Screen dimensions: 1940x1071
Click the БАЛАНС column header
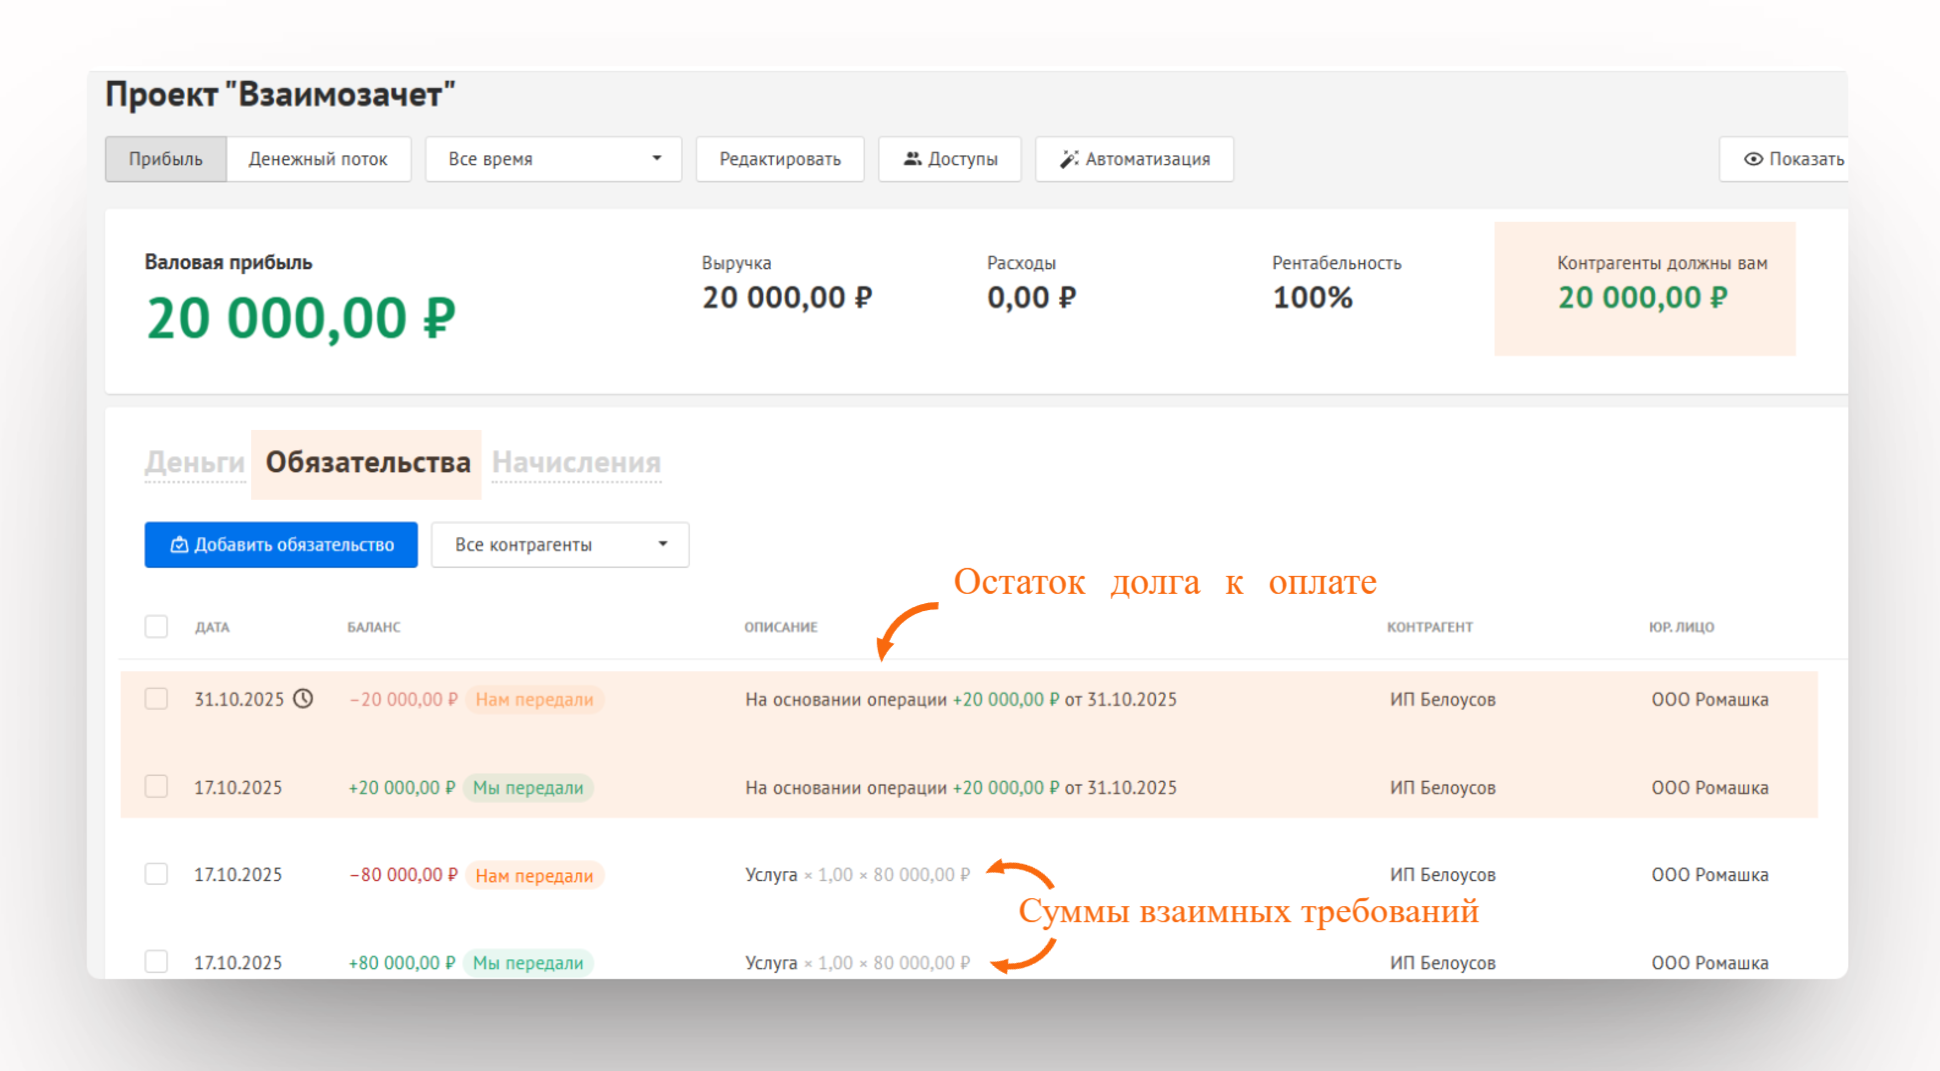[374, 627]
